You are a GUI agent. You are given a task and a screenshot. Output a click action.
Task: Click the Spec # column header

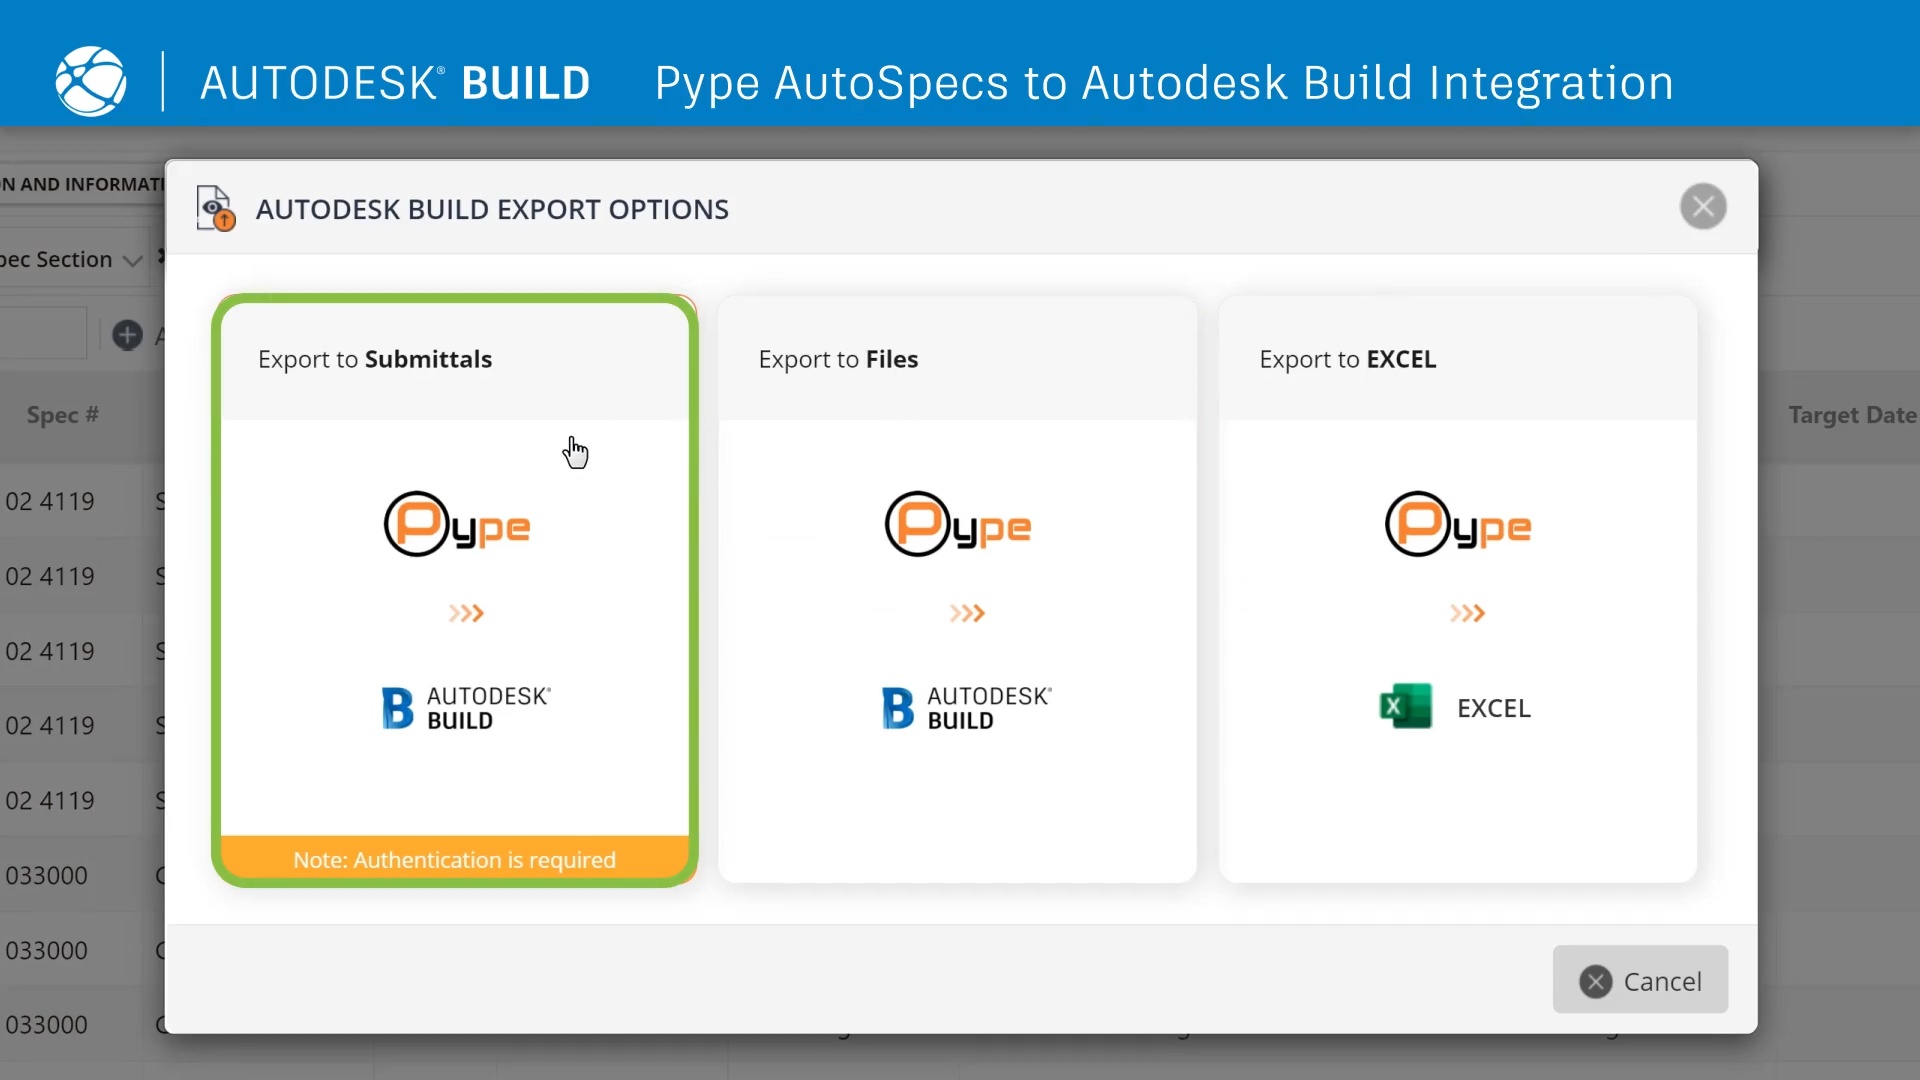pyautogui.click(x=62, y=415)
